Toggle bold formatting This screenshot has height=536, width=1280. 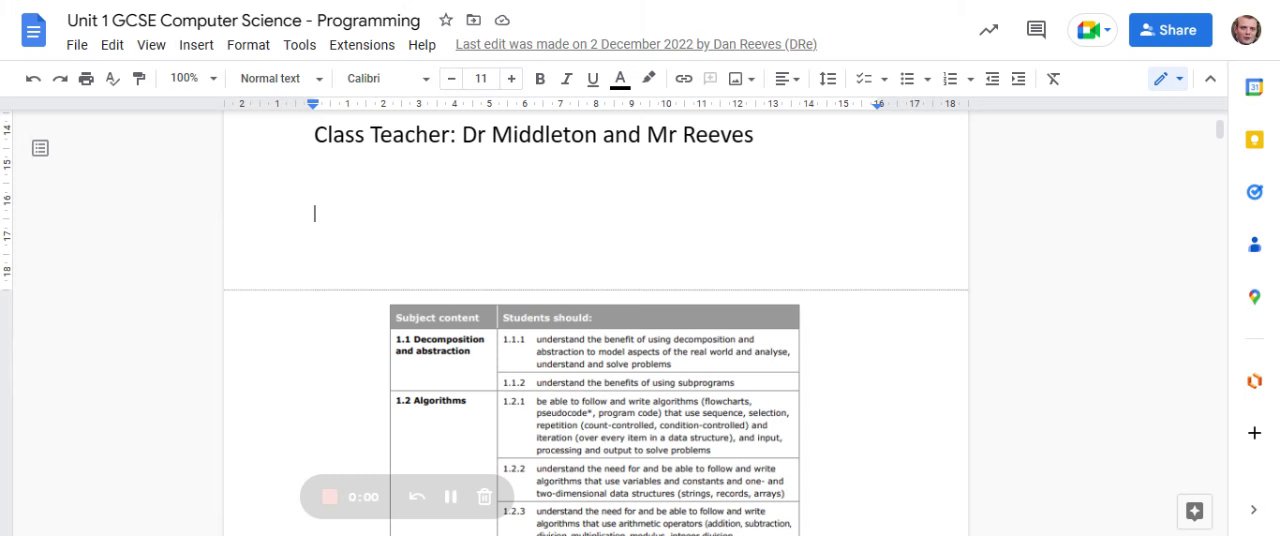pos(540,78)
